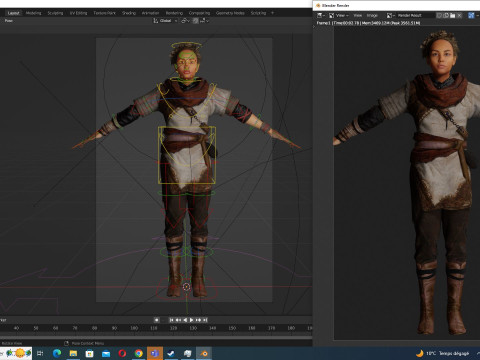Toggle auto keying record button in timeline
This screenshot has width=480, height=360.
pos(156,320)
